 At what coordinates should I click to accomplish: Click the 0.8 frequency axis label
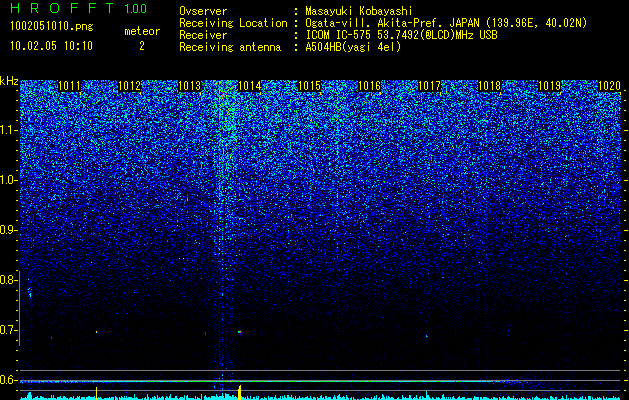click(x=8, y=280)
